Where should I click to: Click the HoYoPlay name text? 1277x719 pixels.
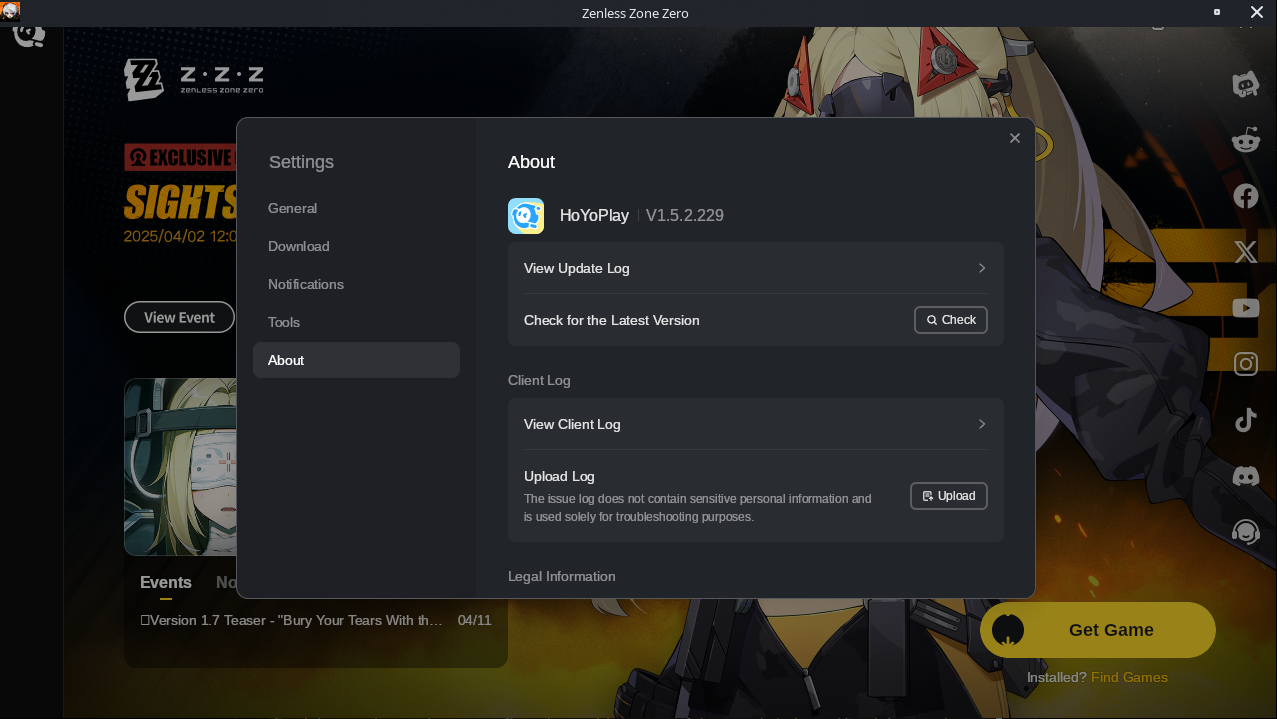pos(594,215)
